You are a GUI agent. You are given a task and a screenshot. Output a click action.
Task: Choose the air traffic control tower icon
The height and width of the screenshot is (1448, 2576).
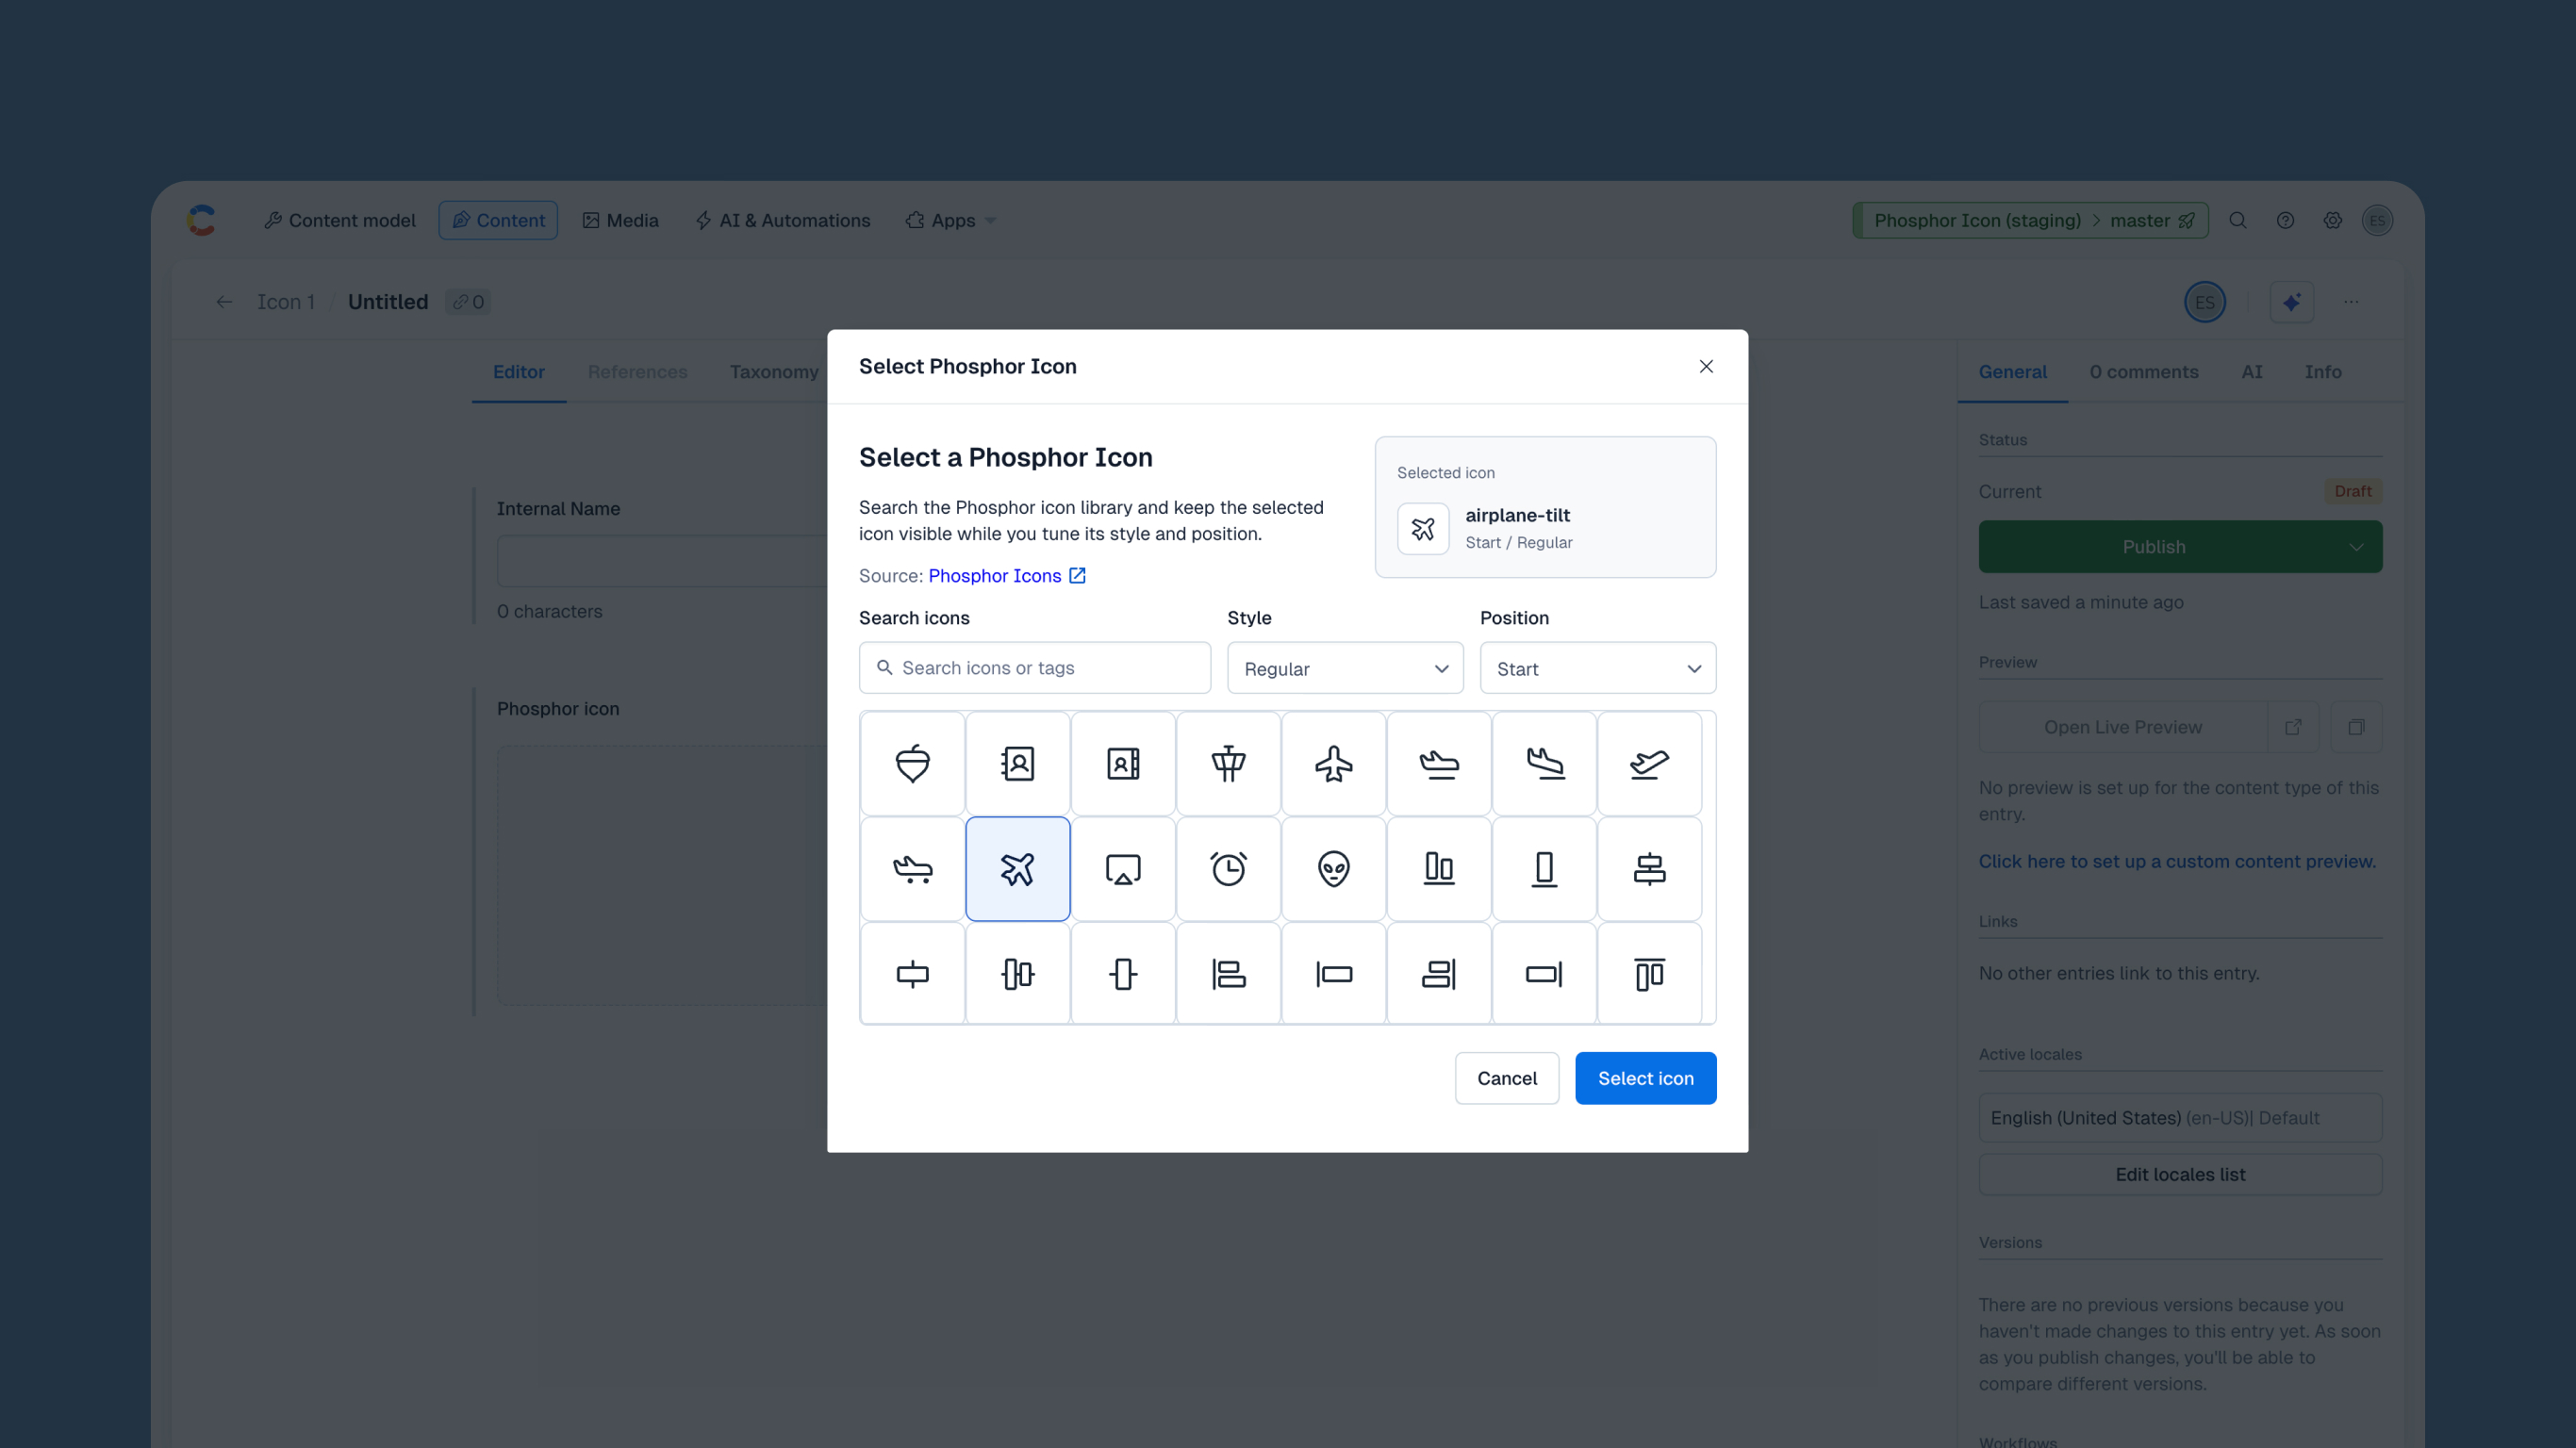click(1228, 763)
